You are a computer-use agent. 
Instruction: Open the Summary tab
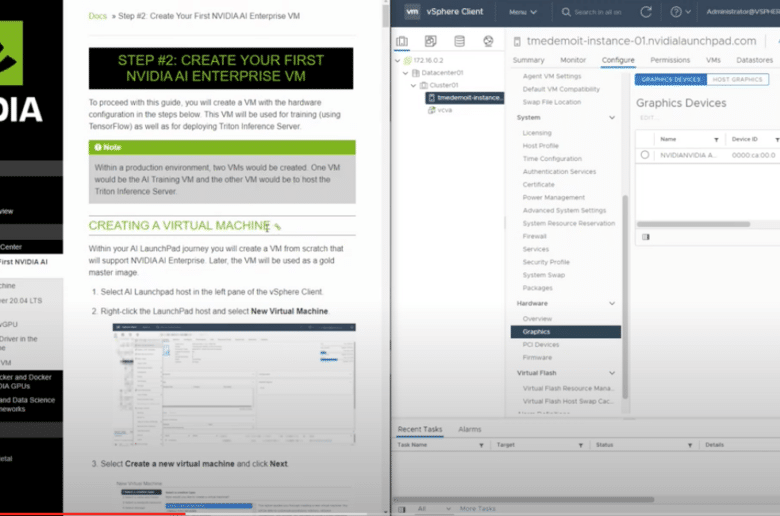528,60
